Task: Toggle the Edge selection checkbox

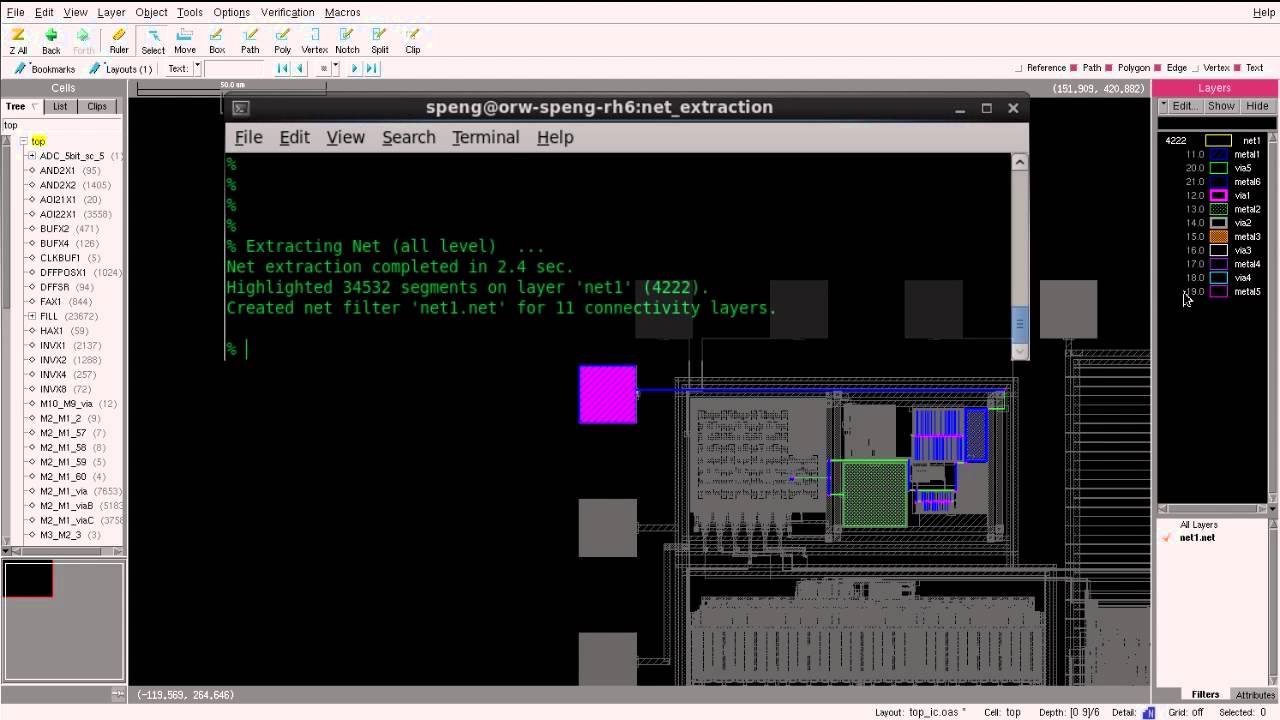Action: click(1158, 69)
